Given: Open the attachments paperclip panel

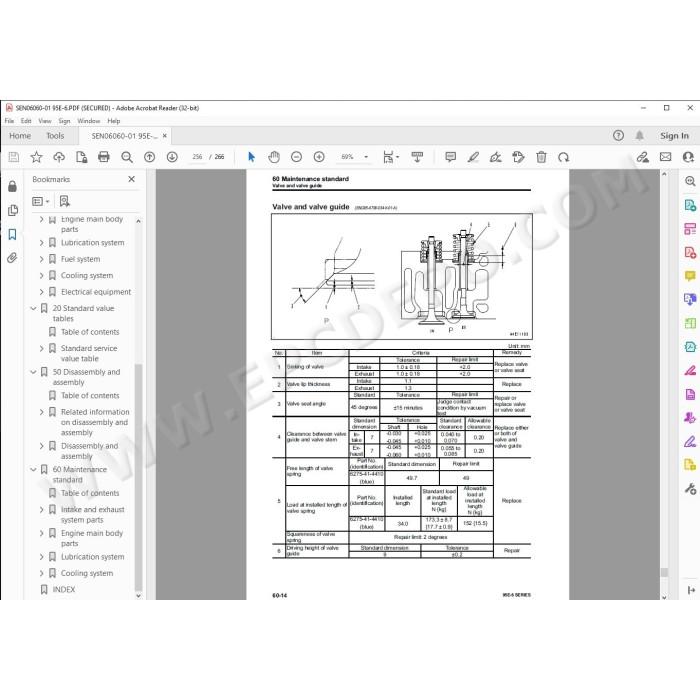Looking at the screenshot, I should 12,258.
